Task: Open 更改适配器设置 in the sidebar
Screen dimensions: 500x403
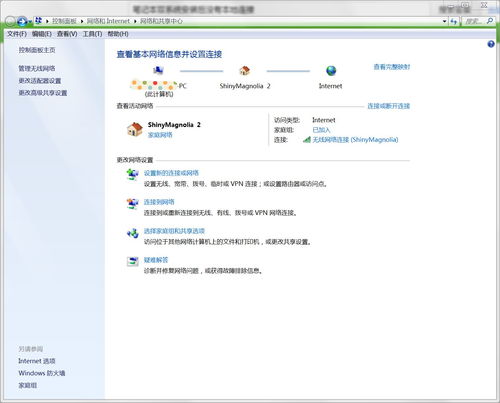Action: click(x=40, y=81)
